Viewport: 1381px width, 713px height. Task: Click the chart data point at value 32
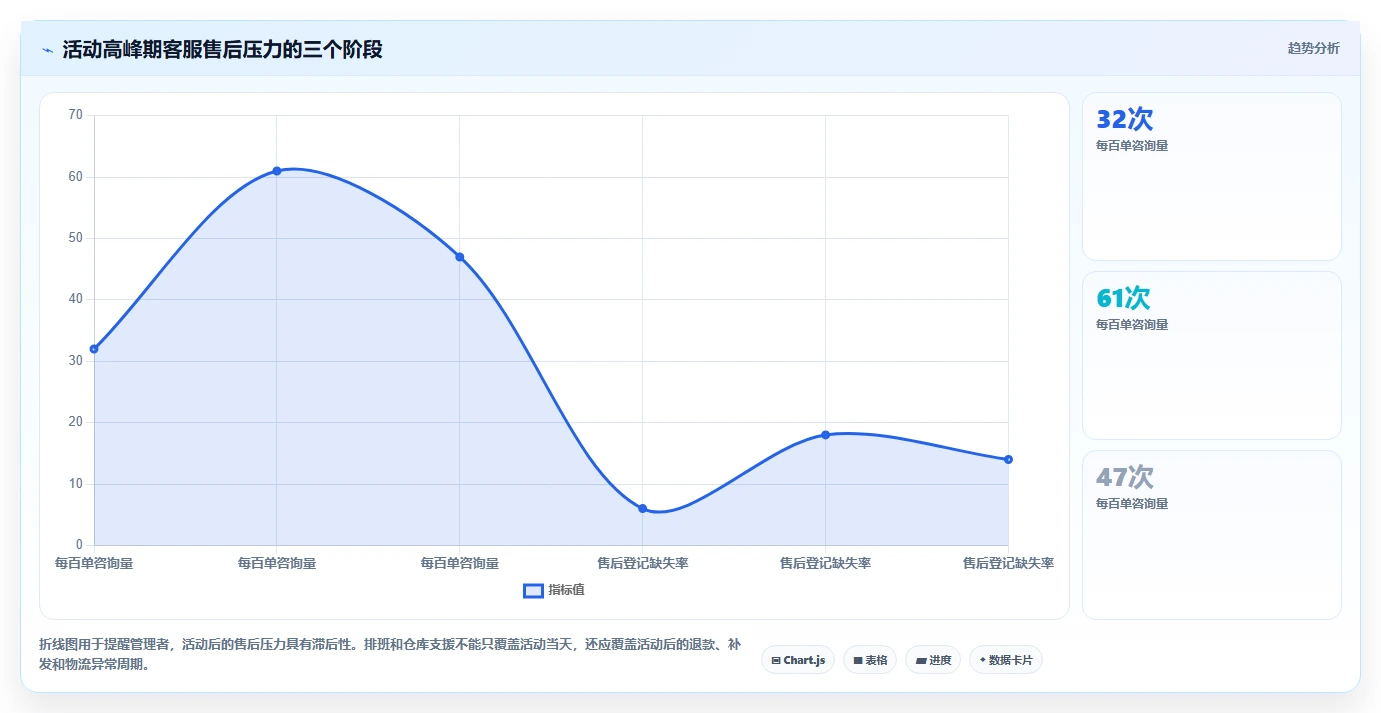click(94, 349)
